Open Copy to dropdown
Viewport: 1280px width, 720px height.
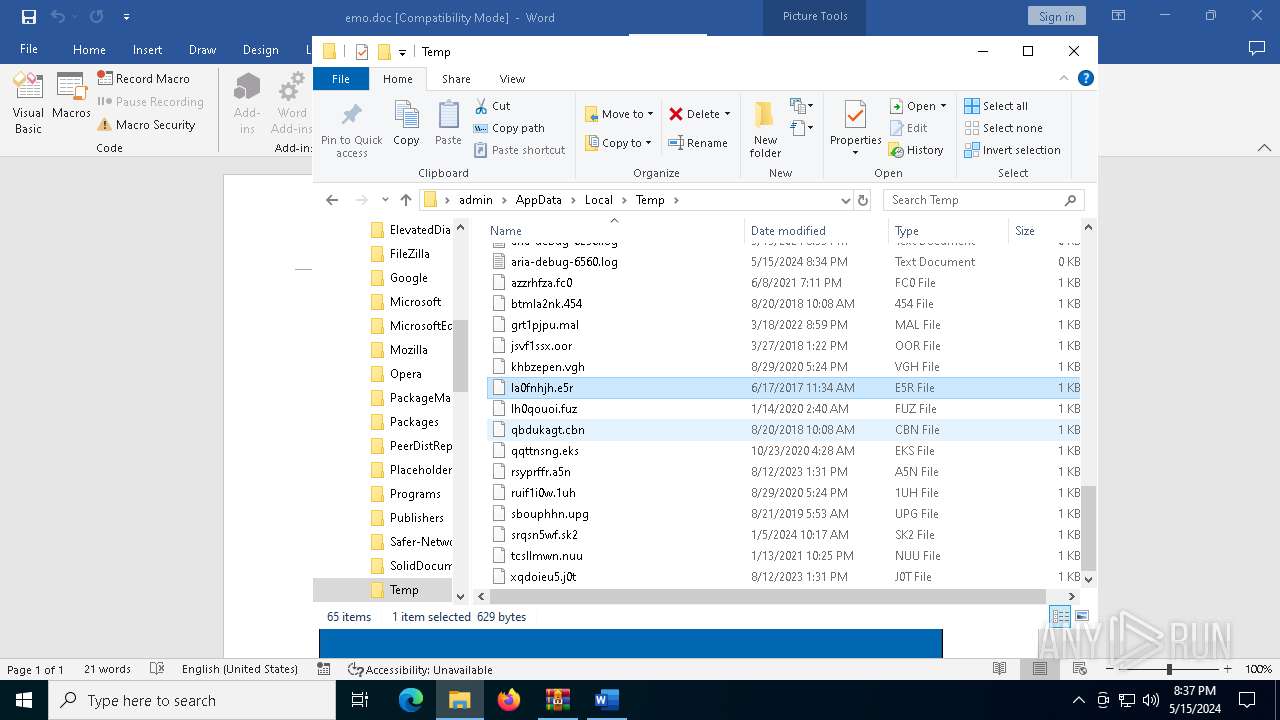tap(618, 143)
